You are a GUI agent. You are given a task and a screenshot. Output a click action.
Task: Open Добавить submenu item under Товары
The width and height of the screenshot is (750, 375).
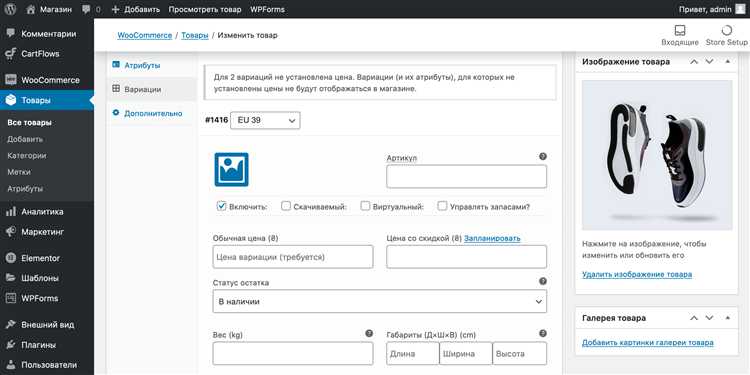(25, 139)
